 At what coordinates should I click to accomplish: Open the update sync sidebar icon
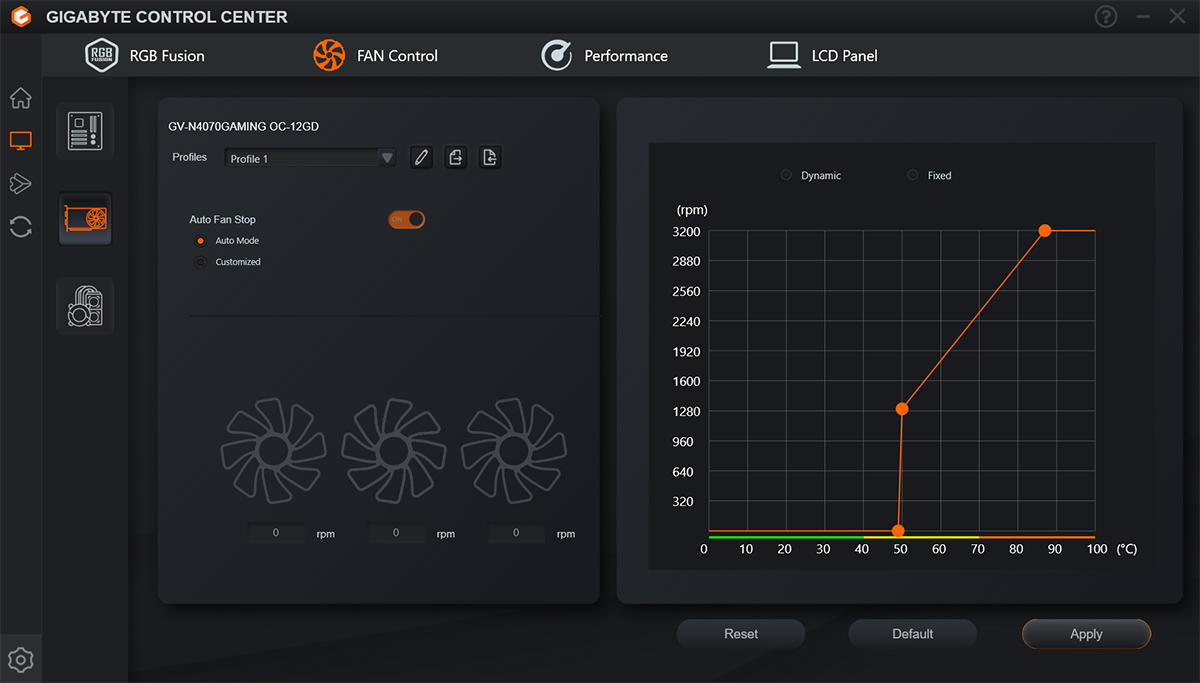click(21, 226)
